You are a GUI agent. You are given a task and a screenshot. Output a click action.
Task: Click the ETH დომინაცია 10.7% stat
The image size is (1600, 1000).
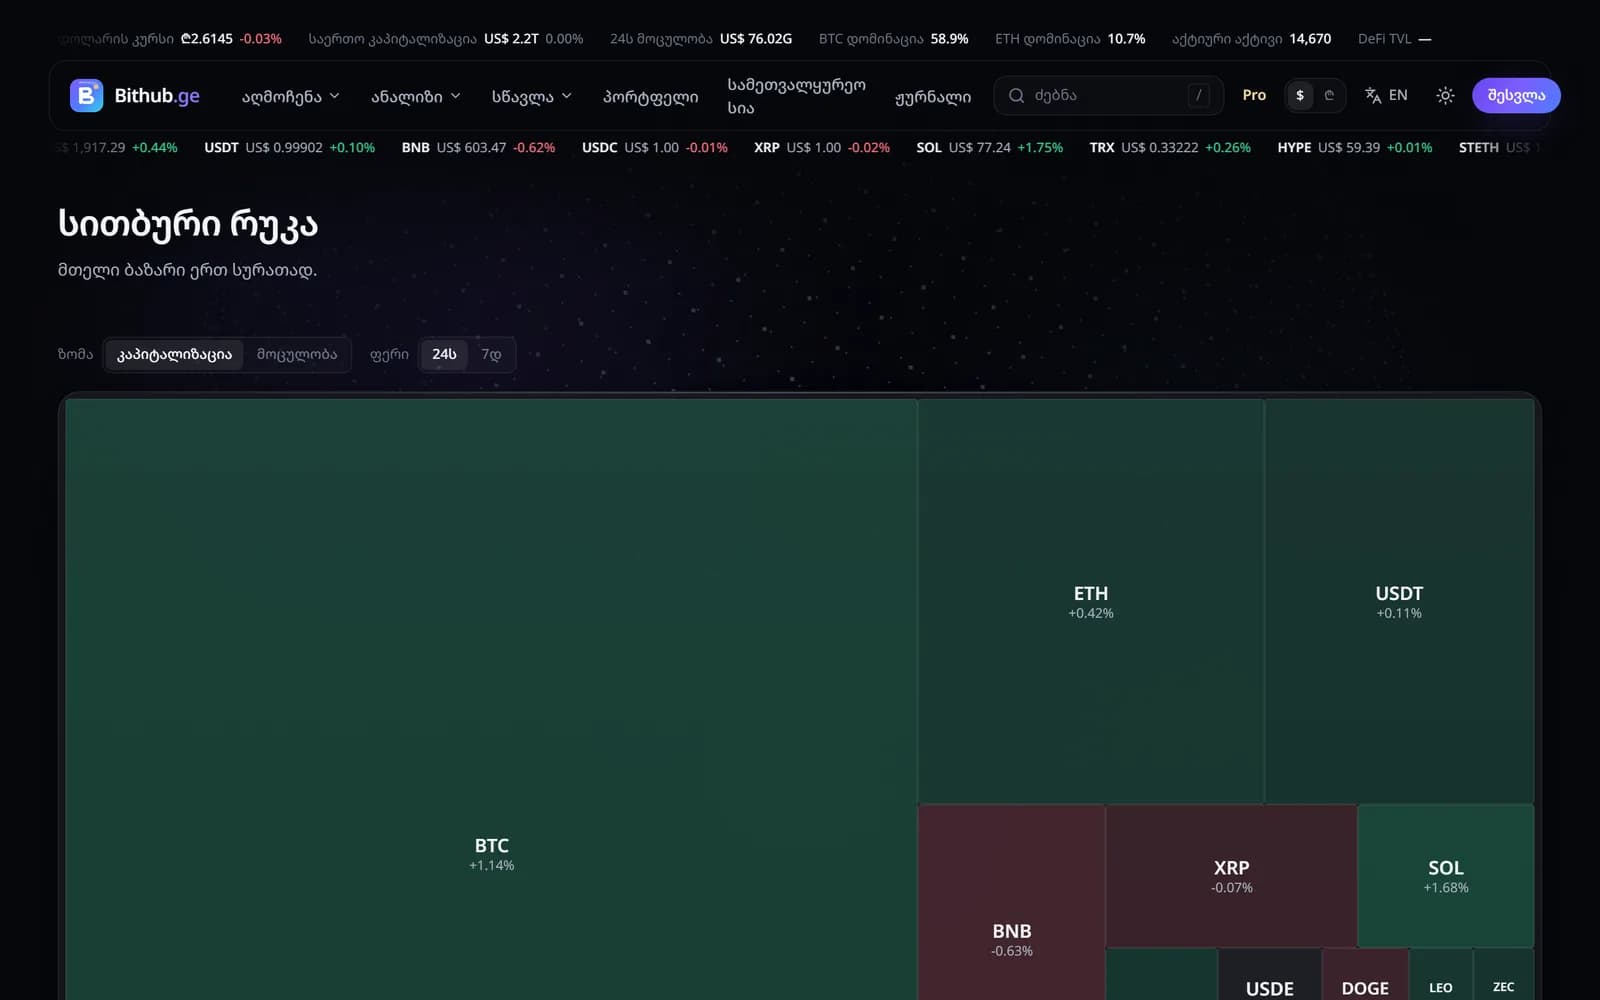pyautogui.click(x=1070, y=39)
